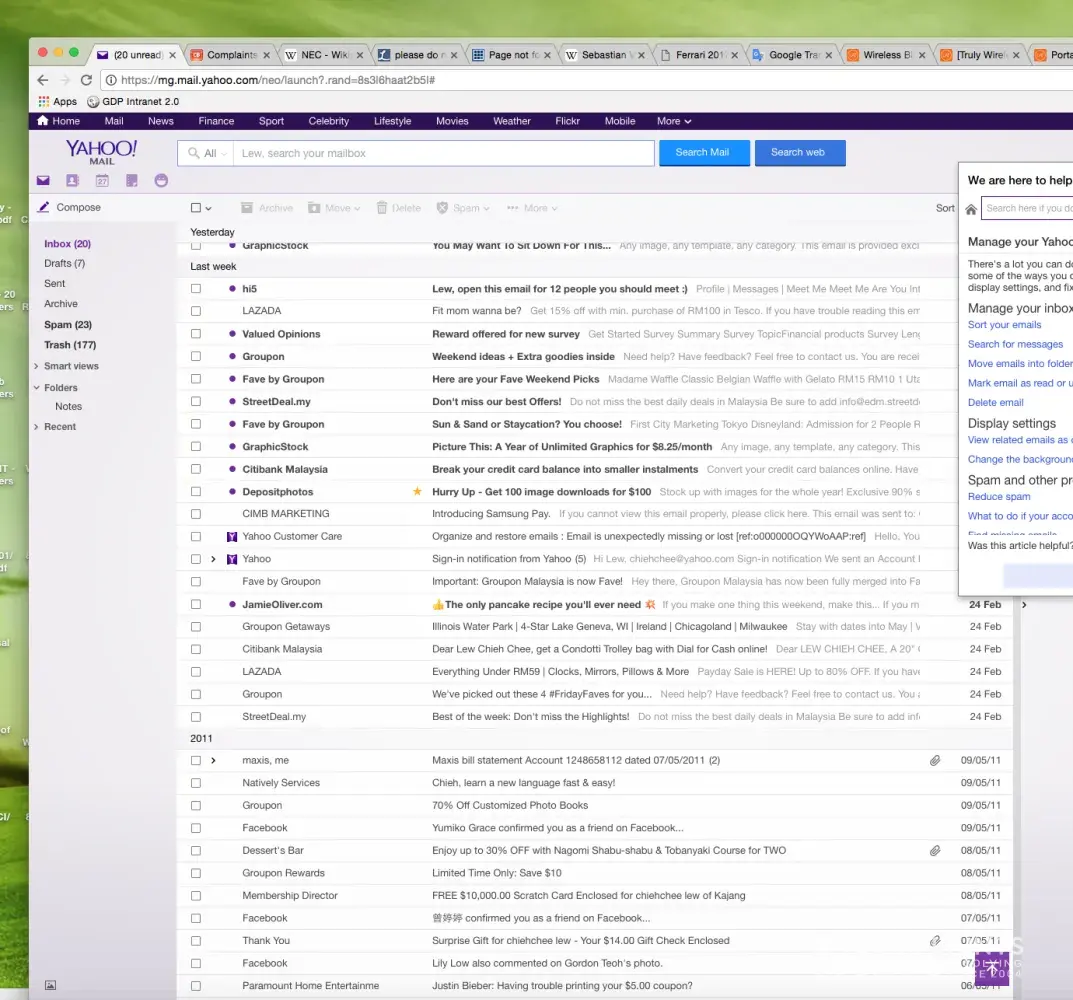Click the Compose pencil icon
The width and height of the screenshot is (1073, 1000).
click(x=43, y=208)
